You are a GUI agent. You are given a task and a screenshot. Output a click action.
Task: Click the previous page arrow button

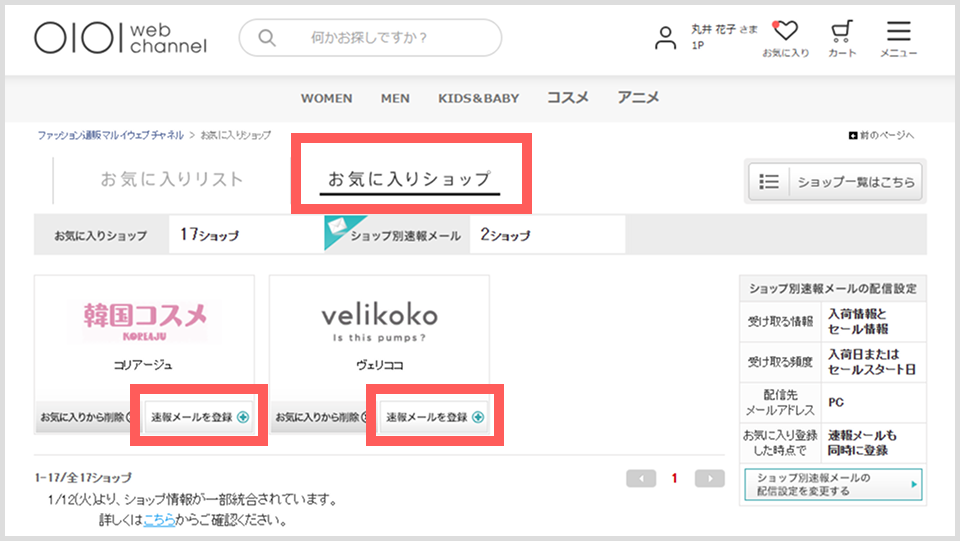point(641,479)
